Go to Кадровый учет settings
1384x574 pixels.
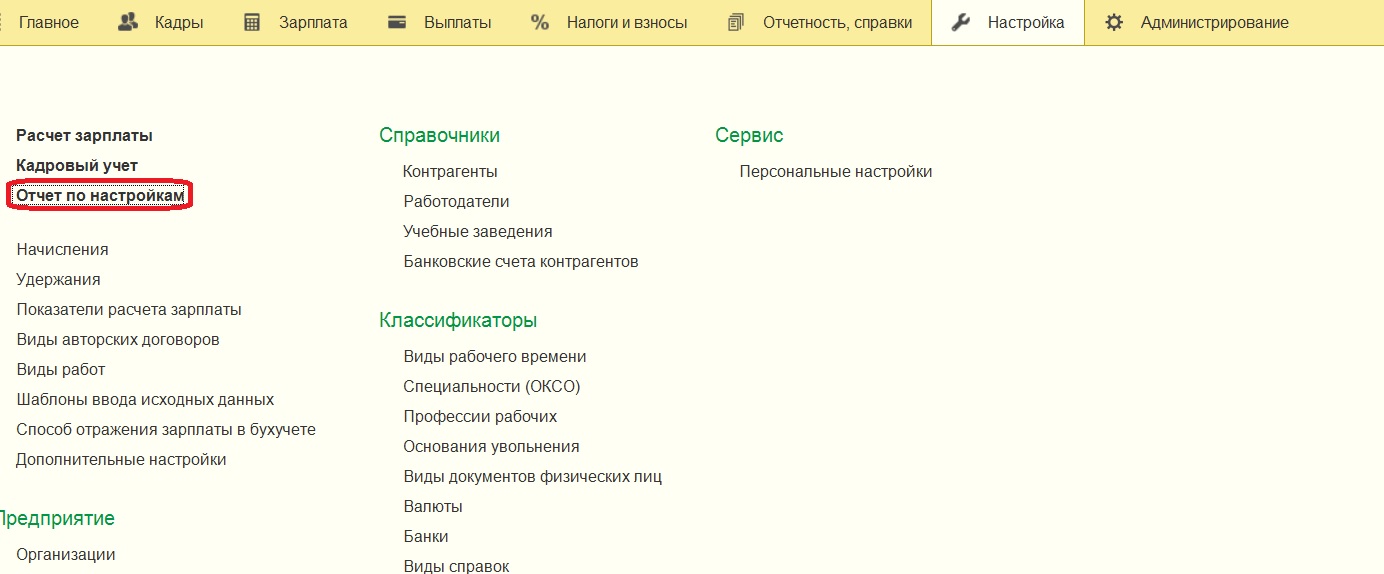77,165
